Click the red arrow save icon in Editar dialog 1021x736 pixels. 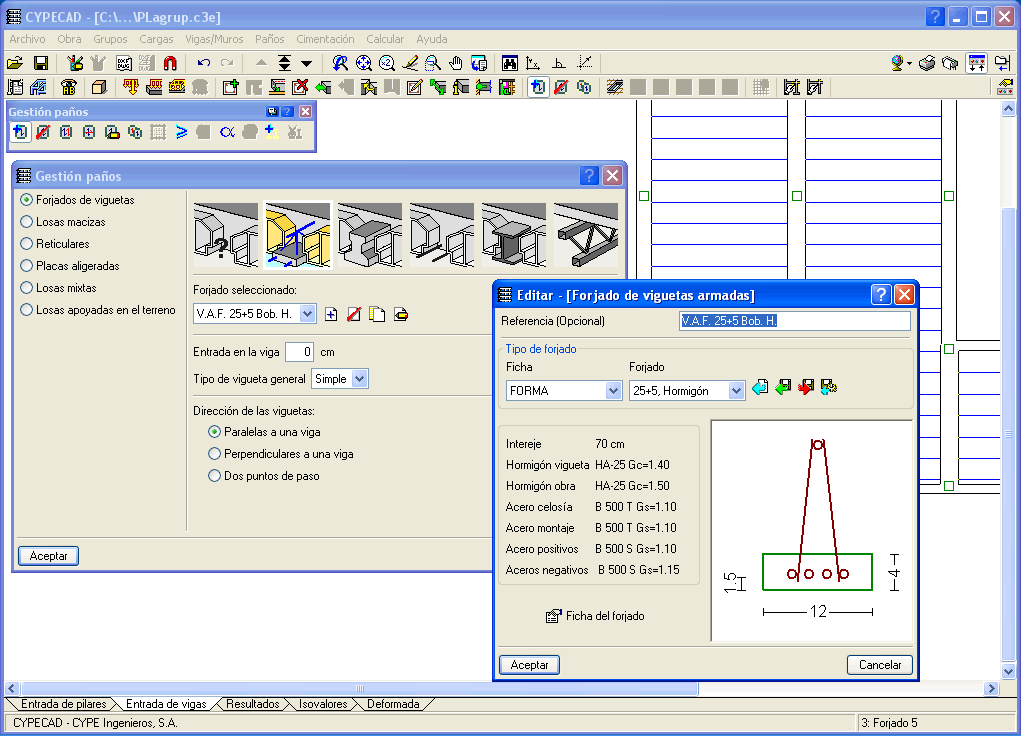[x=806, y=388]
